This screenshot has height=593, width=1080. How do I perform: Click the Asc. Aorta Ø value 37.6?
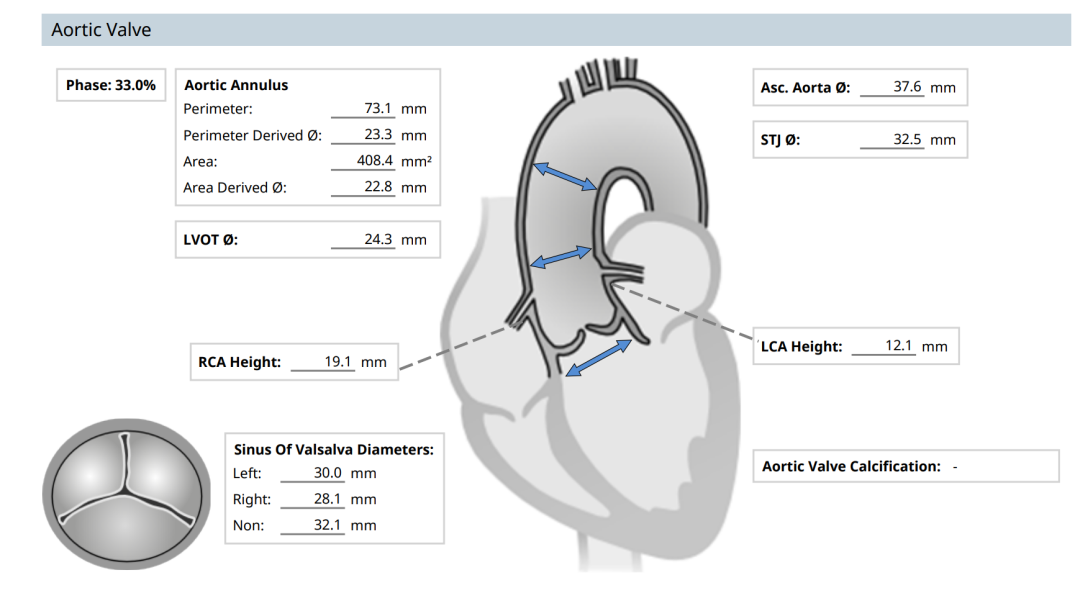[x=892, y=87]
